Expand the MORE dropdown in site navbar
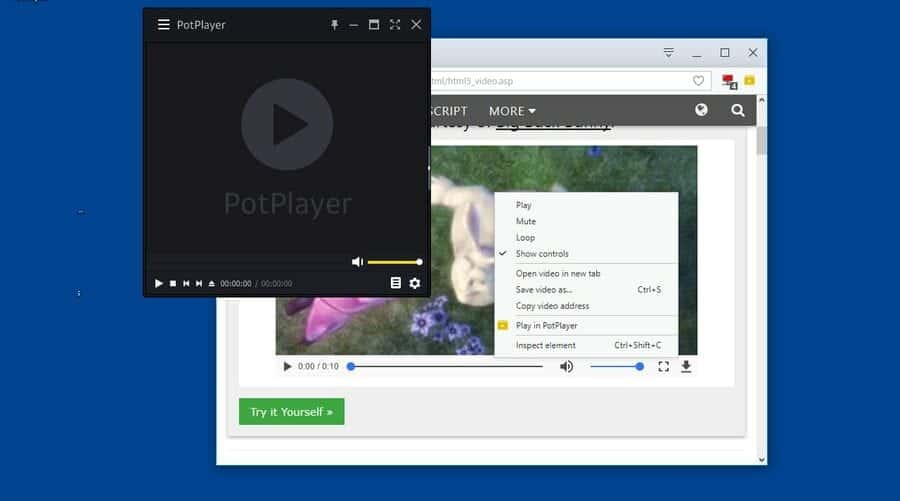This screenshot has width=900, height=501. tap(513, 111)
